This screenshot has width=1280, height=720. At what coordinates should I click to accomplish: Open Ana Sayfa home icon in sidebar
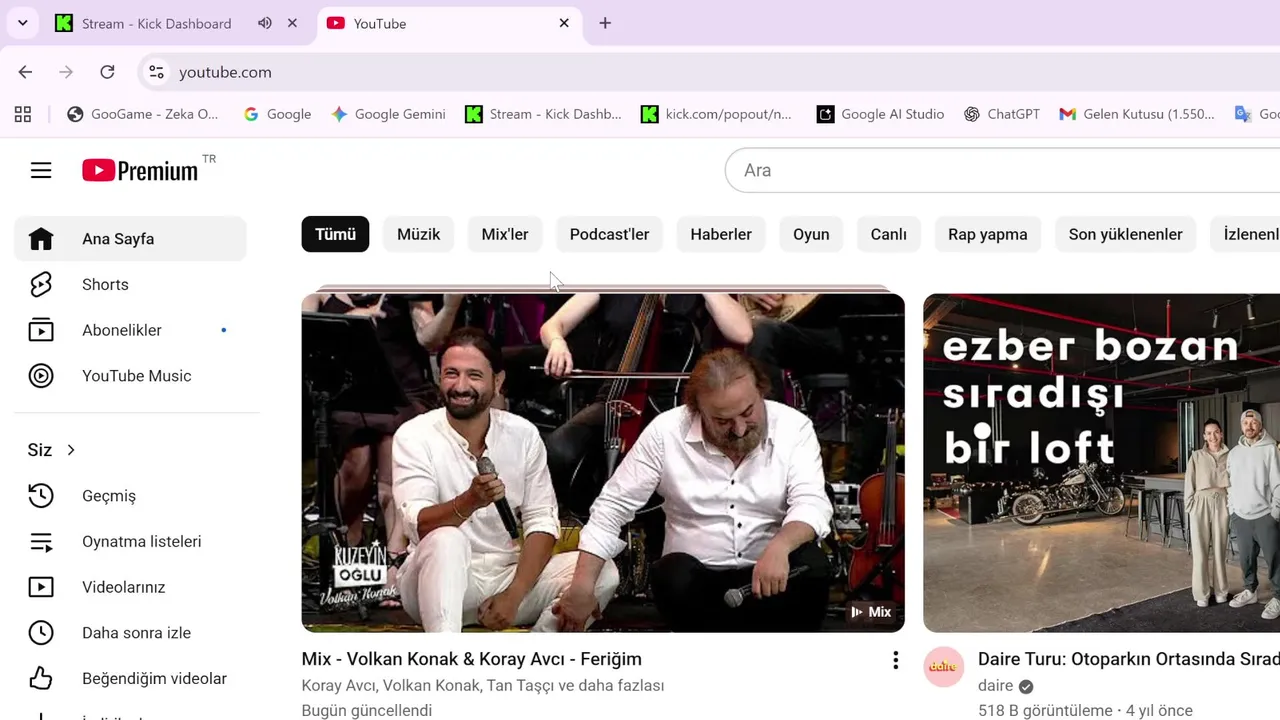[41, 239]
